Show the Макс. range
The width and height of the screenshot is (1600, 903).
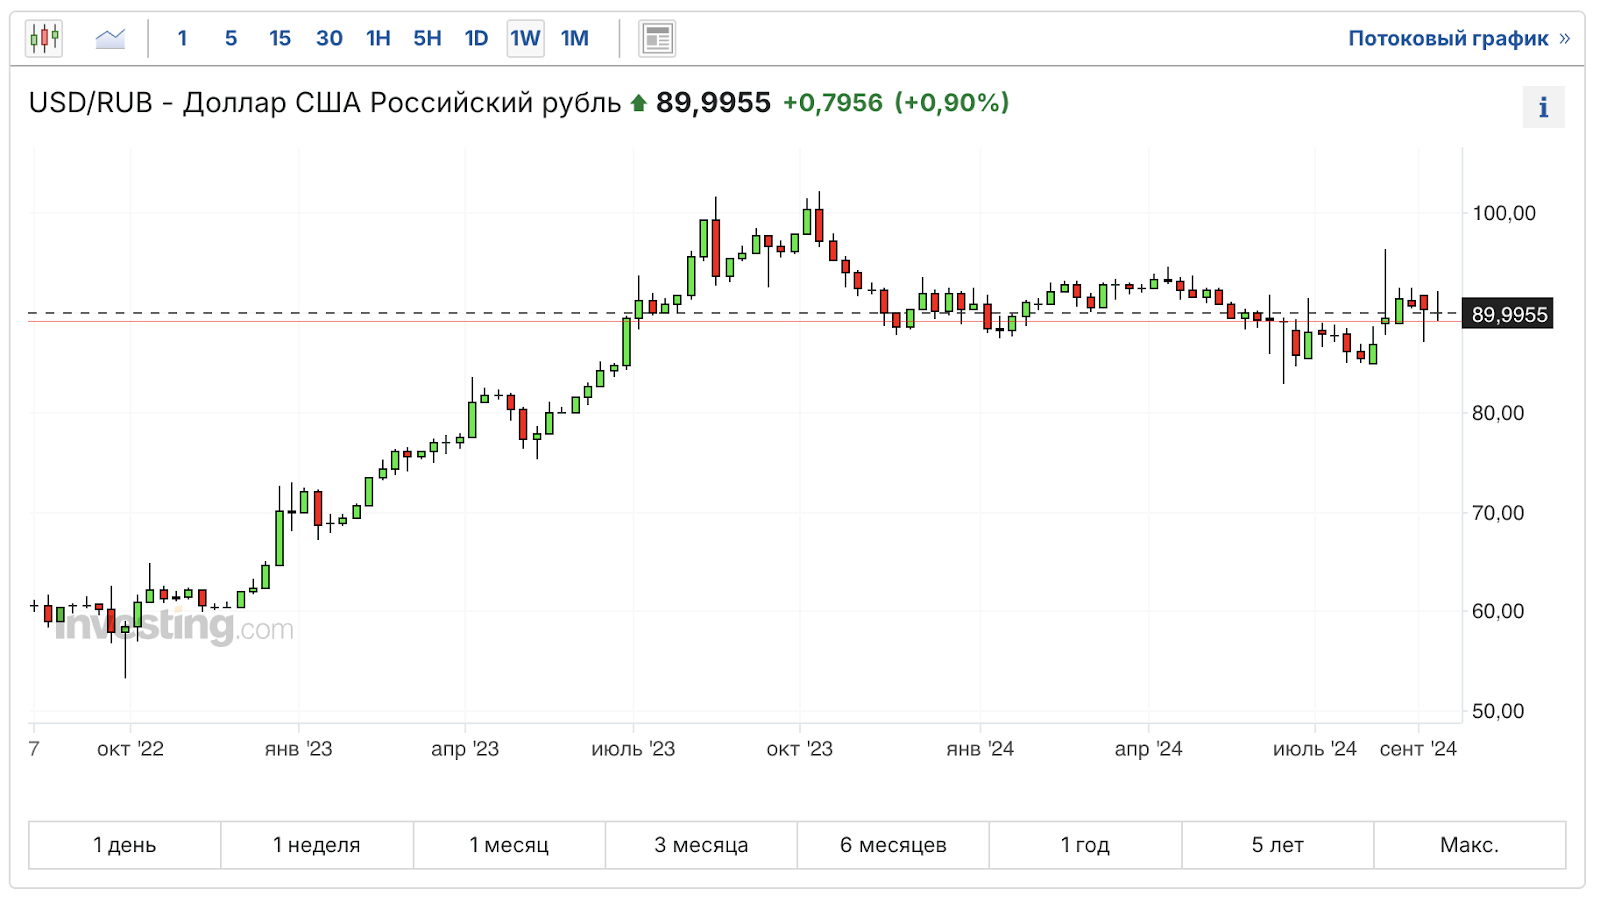[x=1469, y=845]
